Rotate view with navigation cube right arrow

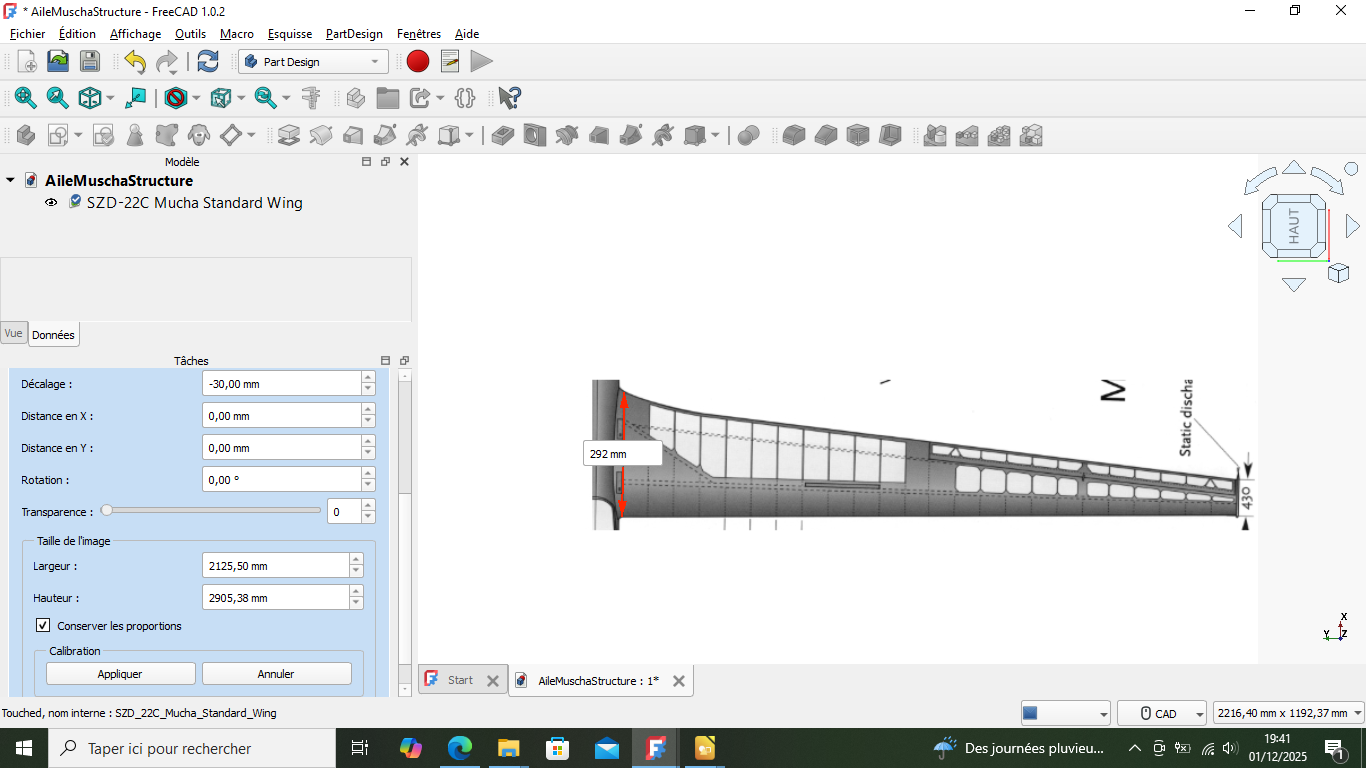1352,226
